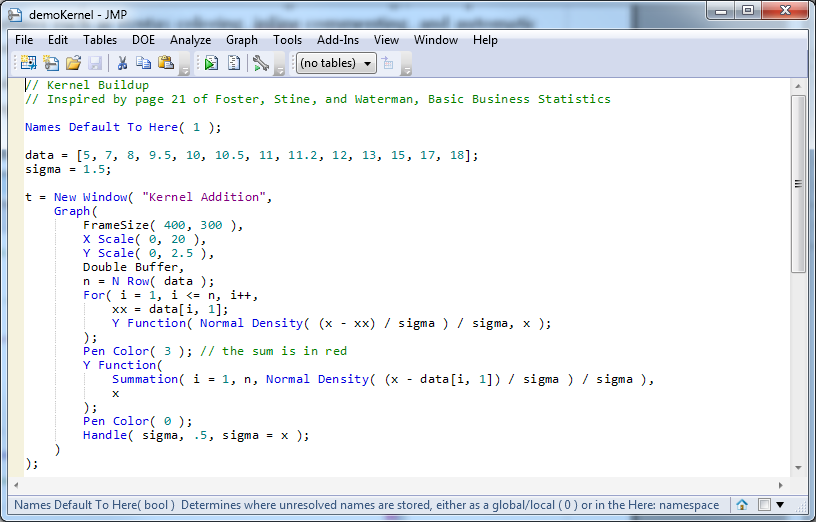Run the script with the green arrow icon
This screenshot has height=522, width=816.
pyautogui.click(x=211, y=63)
